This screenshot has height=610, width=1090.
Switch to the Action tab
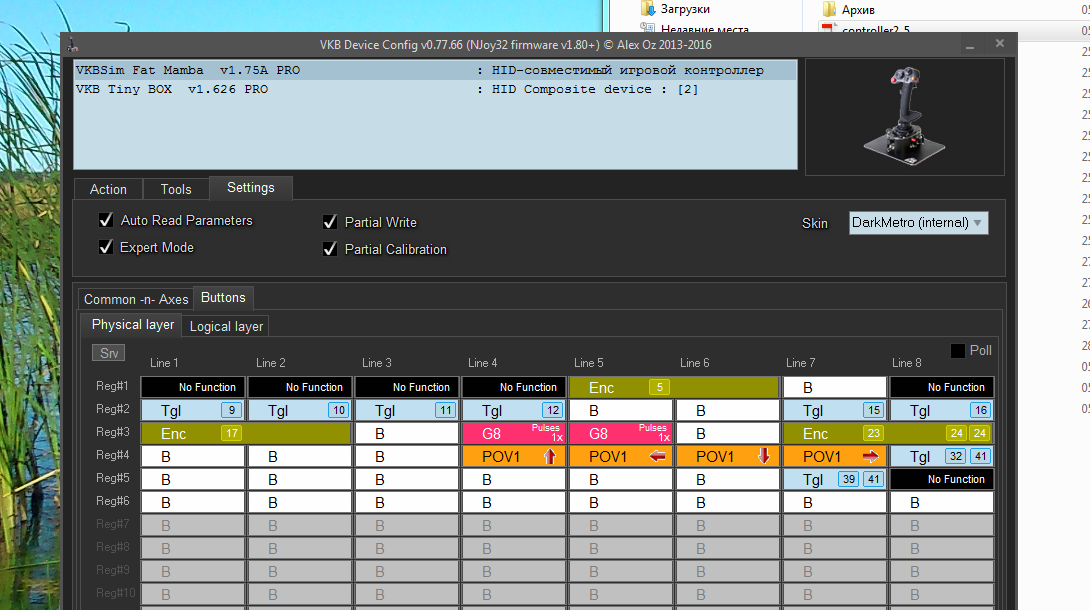108,189
